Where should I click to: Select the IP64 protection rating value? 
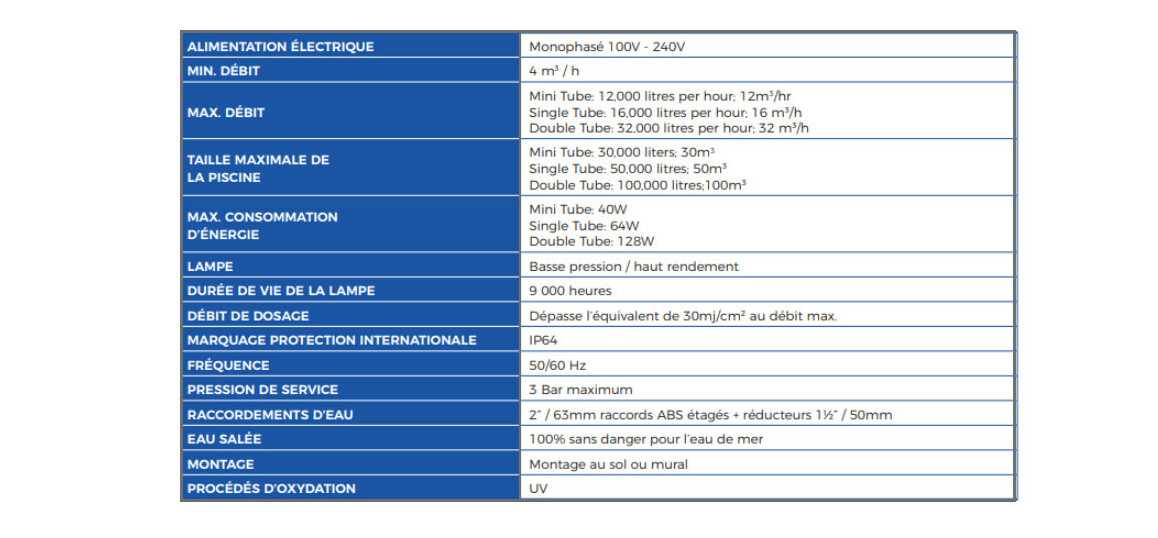coord(543,340)
